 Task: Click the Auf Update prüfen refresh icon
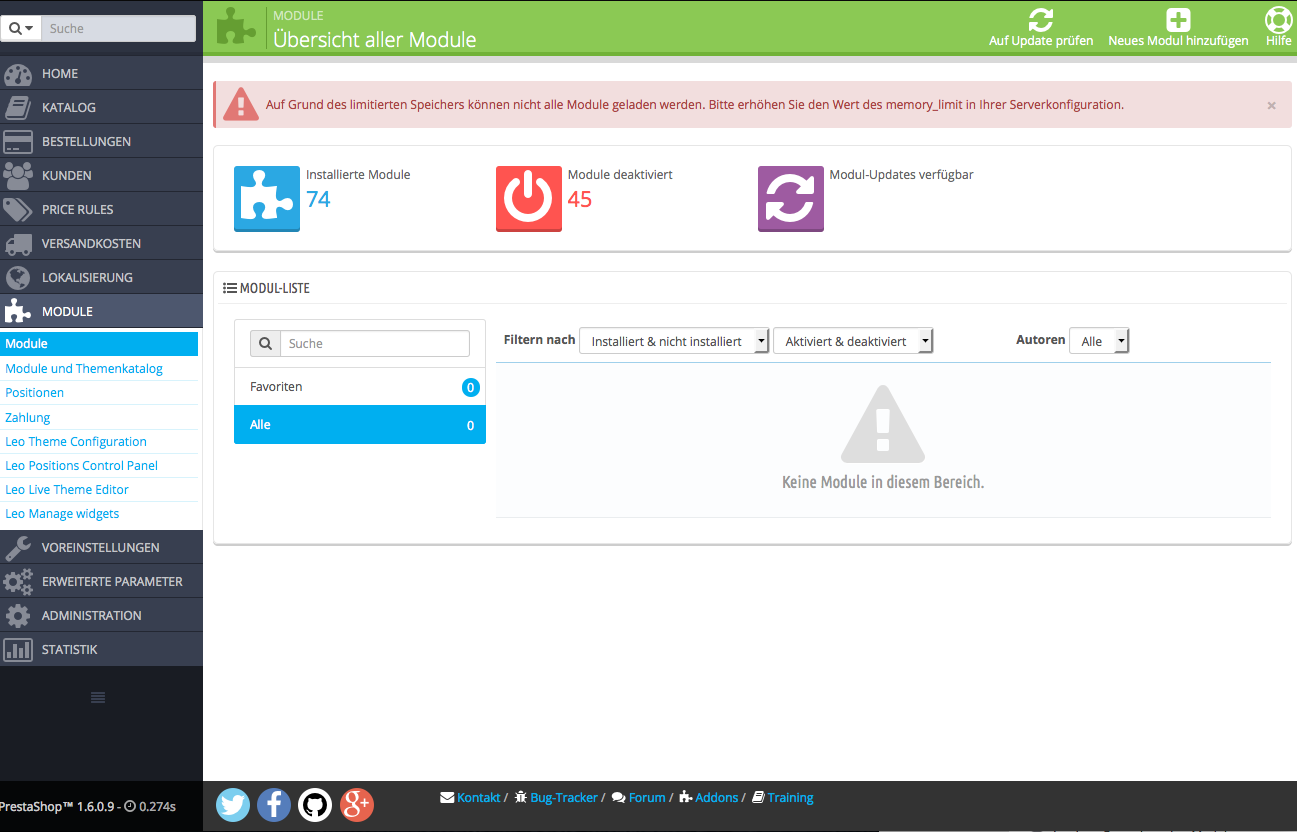tap(1041, 20)
